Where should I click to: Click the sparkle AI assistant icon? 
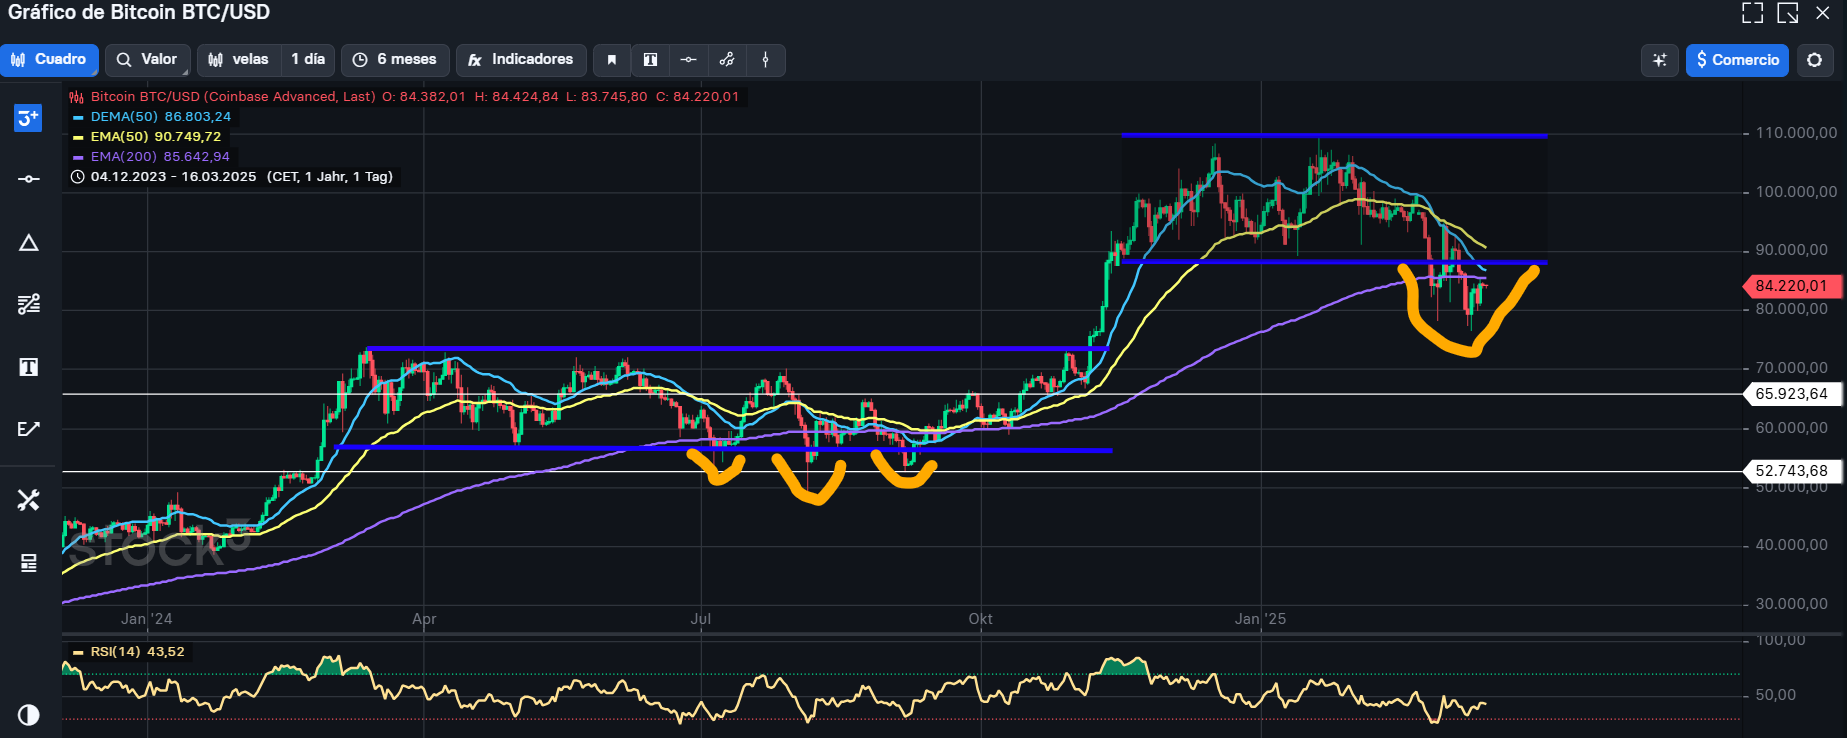tap(1659, 60)
